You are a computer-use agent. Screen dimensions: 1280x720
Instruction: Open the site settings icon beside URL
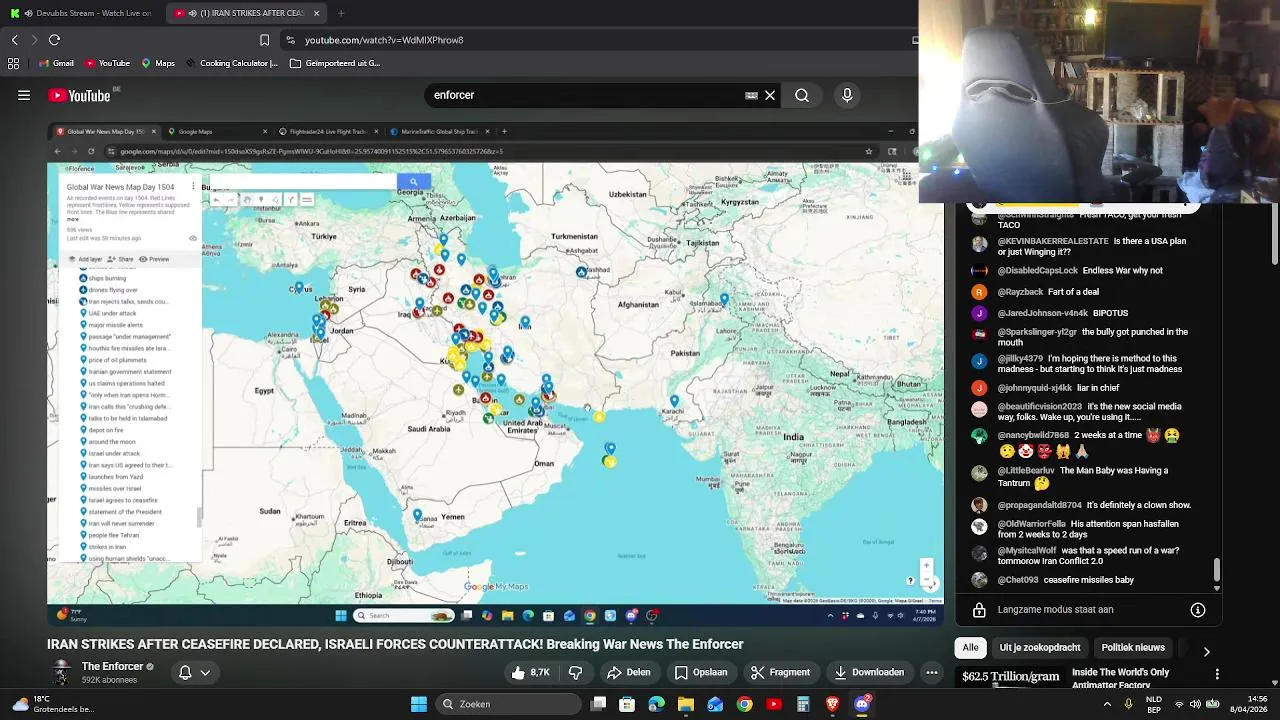click(x=290, y=40)
